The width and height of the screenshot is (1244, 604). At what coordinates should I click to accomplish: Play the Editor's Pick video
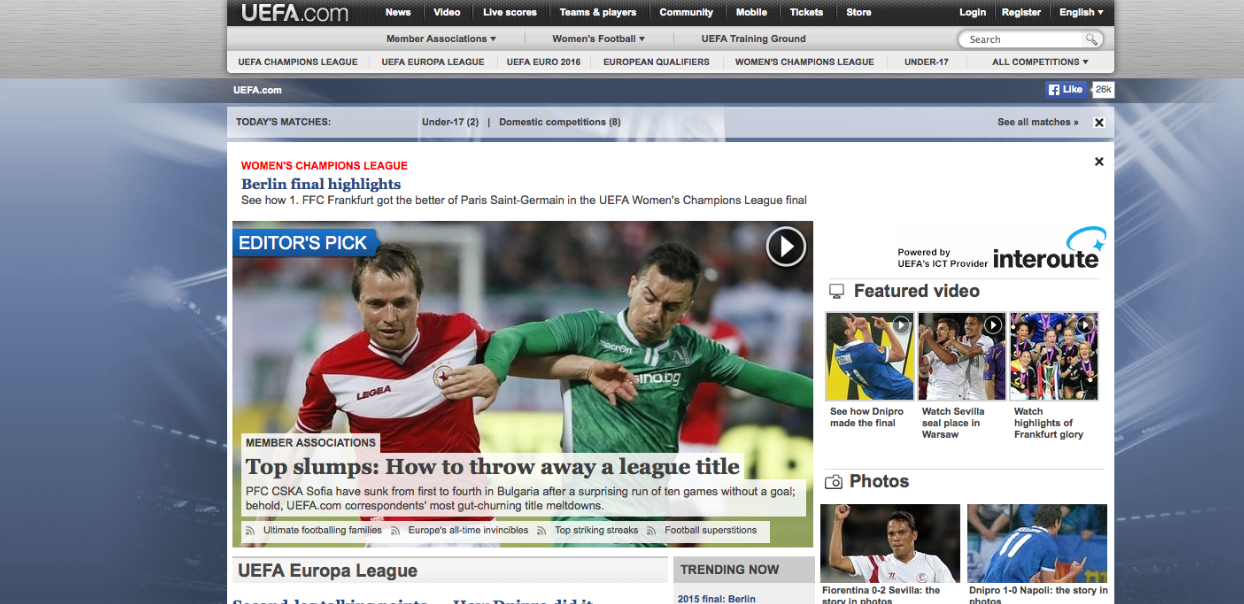[786, 246]
